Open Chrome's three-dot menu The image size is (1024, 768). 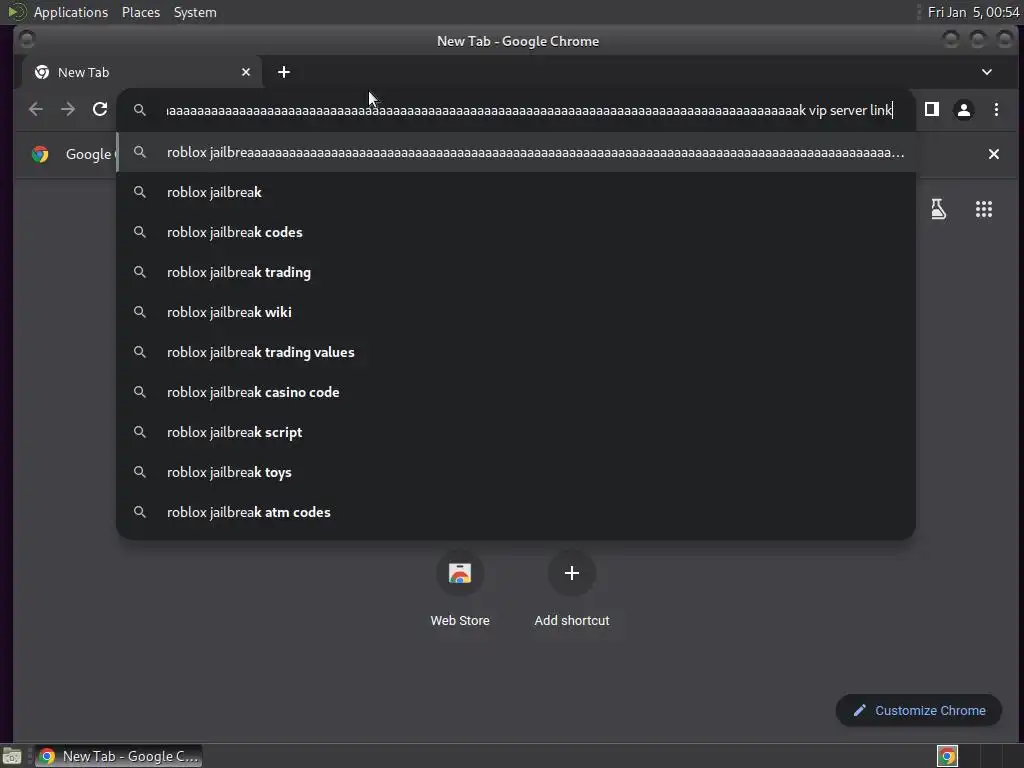996,109
